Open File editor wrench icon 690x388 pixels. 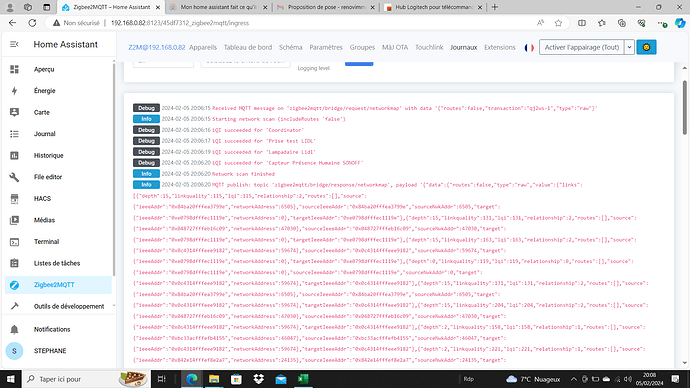click(x=15, y=177)
